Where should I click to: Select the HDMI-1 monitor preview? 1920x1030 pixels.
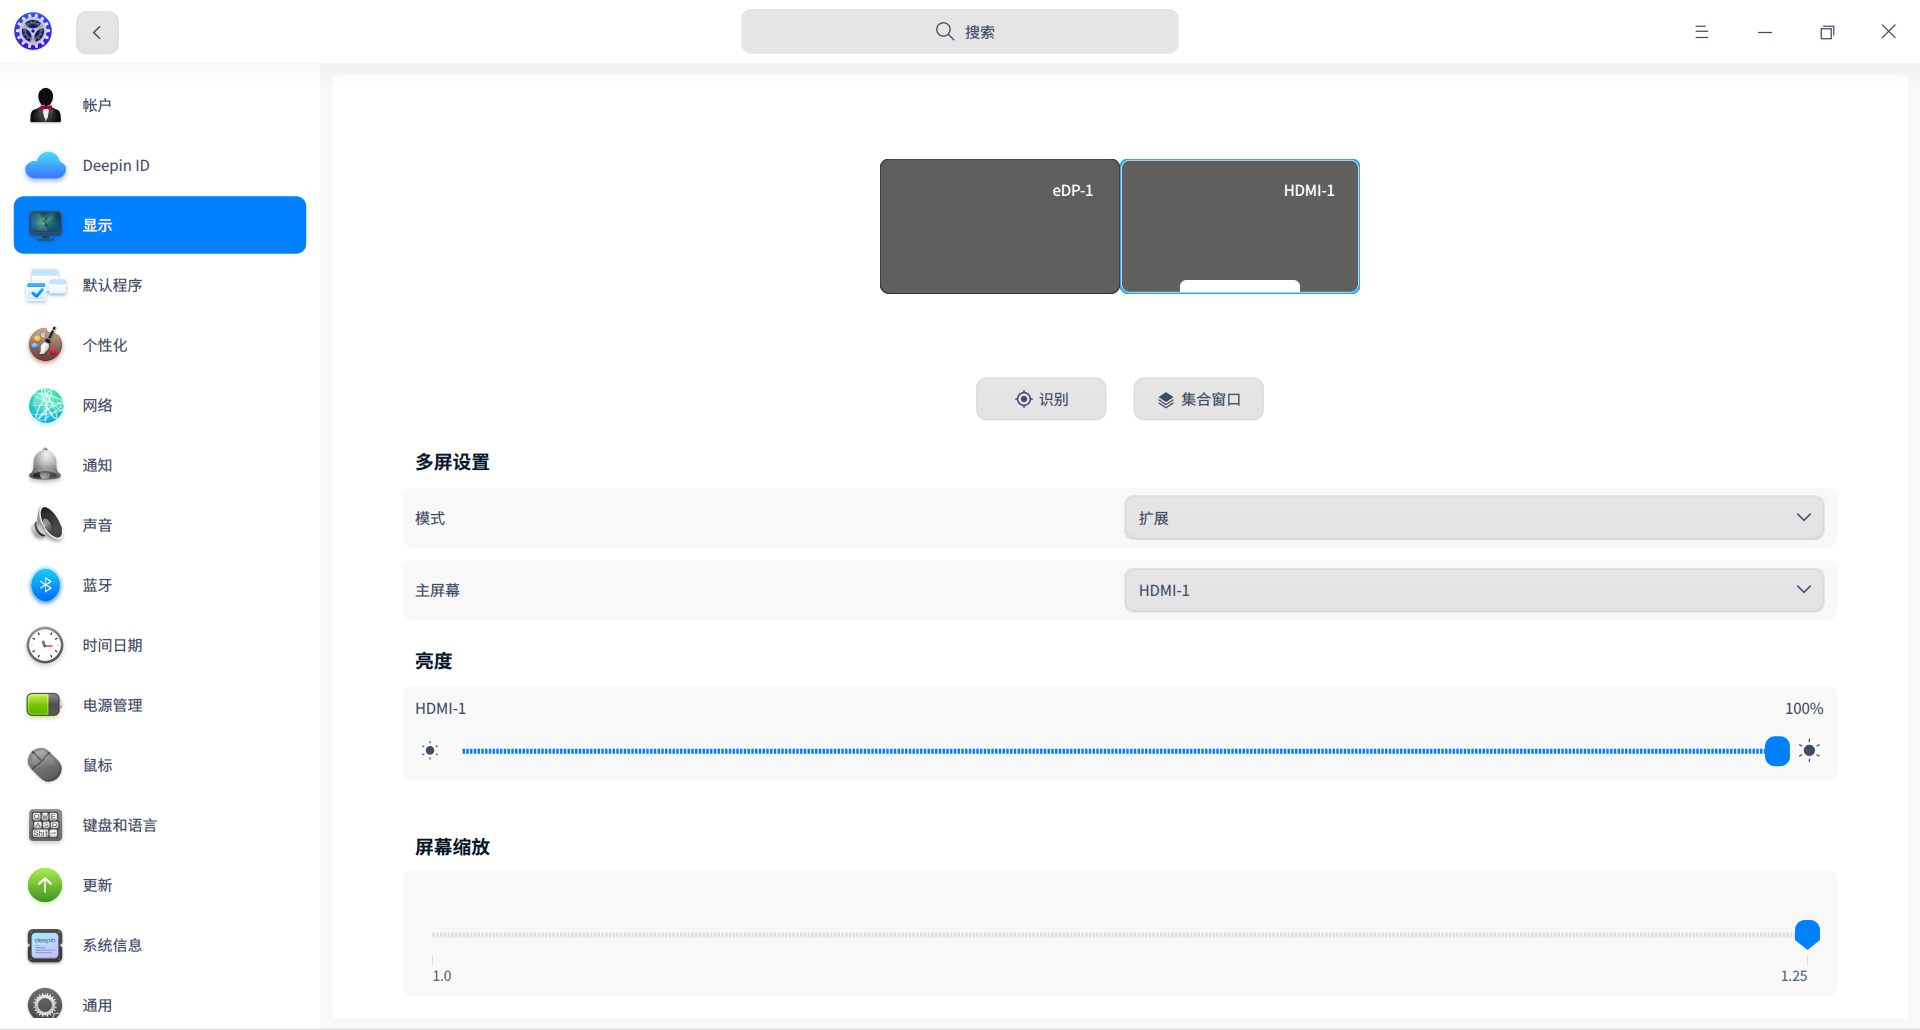(1240, 226)
